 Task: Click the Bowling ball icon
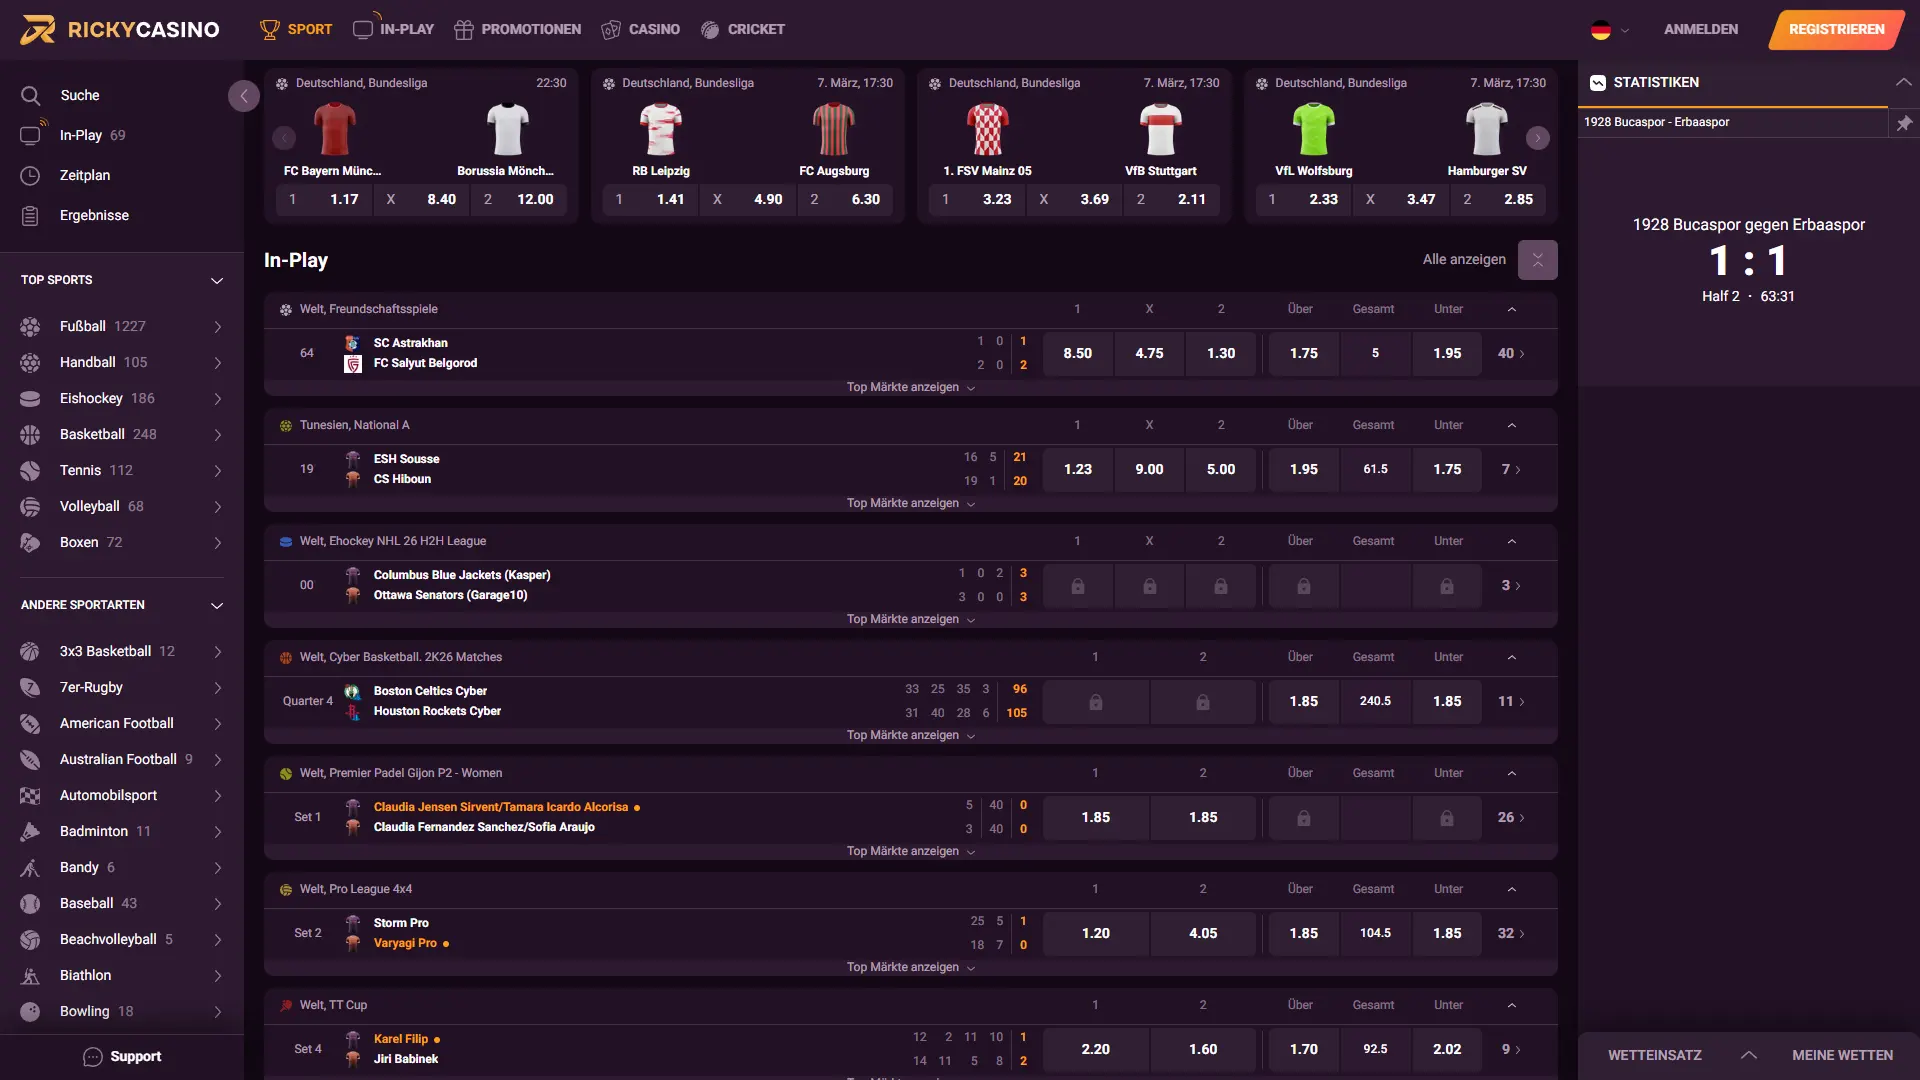31,1011
